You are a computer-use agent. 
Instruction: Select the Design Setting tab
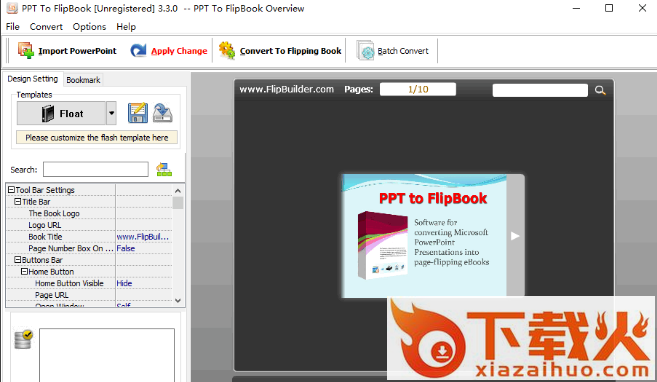pyautogui.click(x=33, y=79)
